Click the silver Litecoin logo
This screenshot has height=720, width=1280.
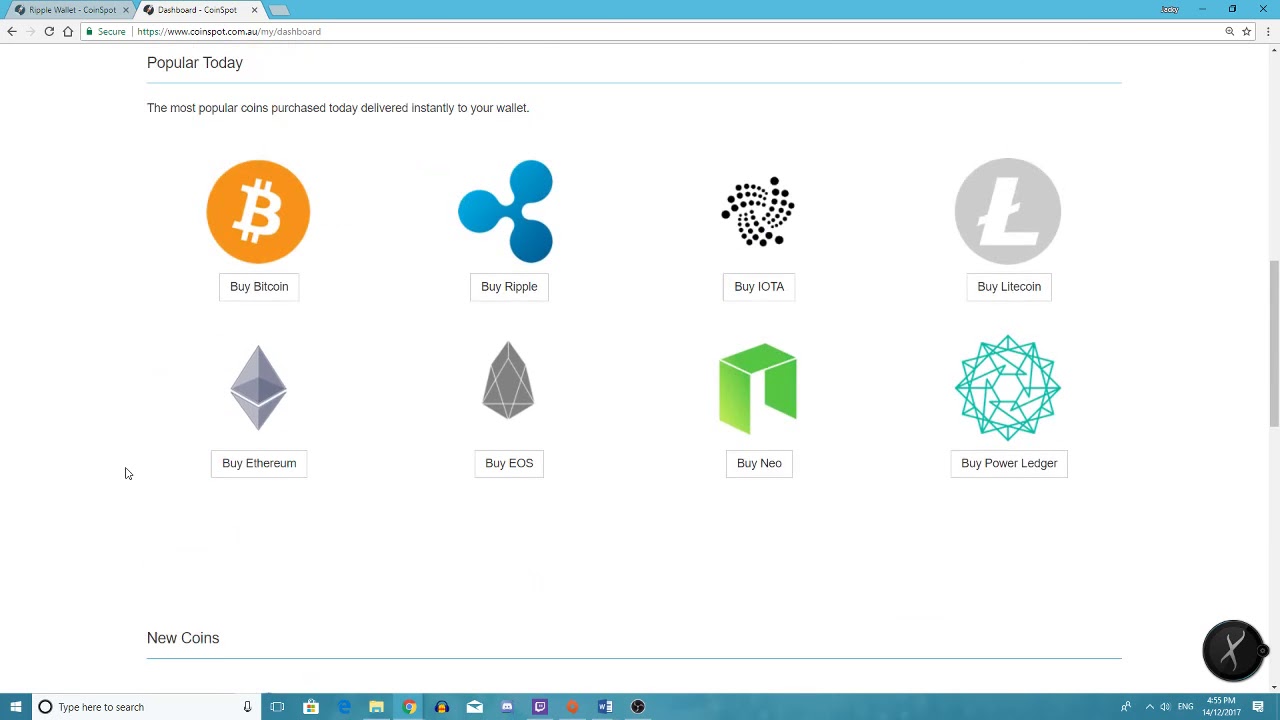coord(1008,211)
